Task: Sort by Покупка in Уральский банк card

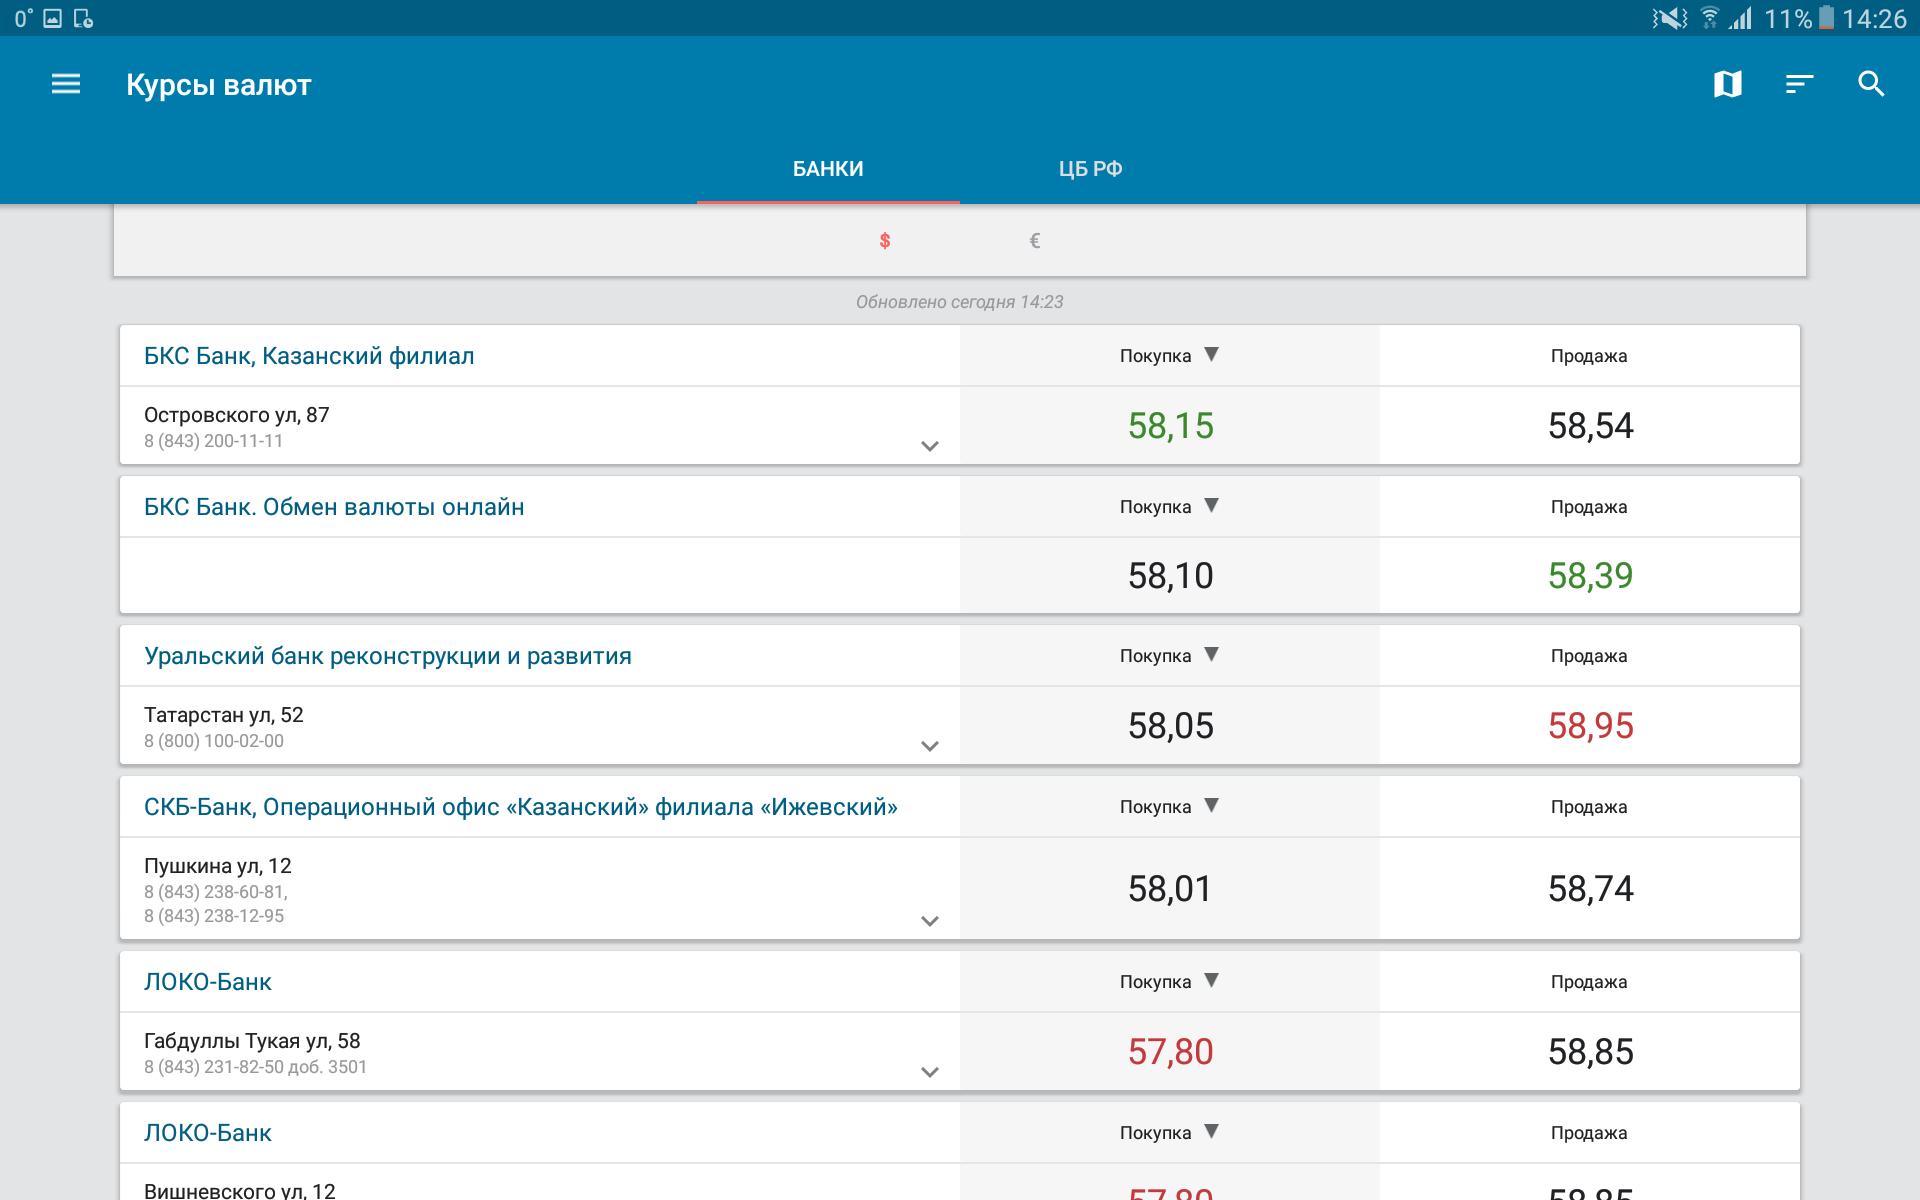Action: (x=1169, y=656)
